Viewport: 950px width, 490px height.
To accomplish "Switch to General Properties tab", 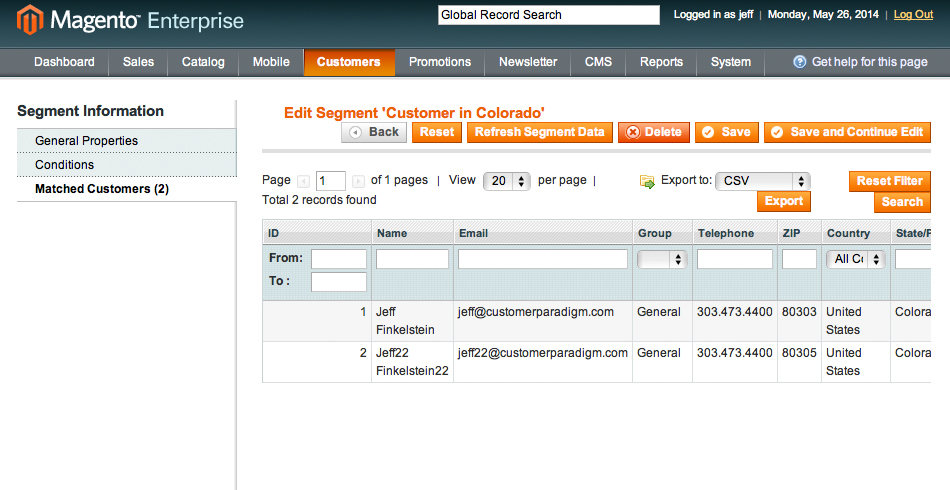I will coord(127,141).
